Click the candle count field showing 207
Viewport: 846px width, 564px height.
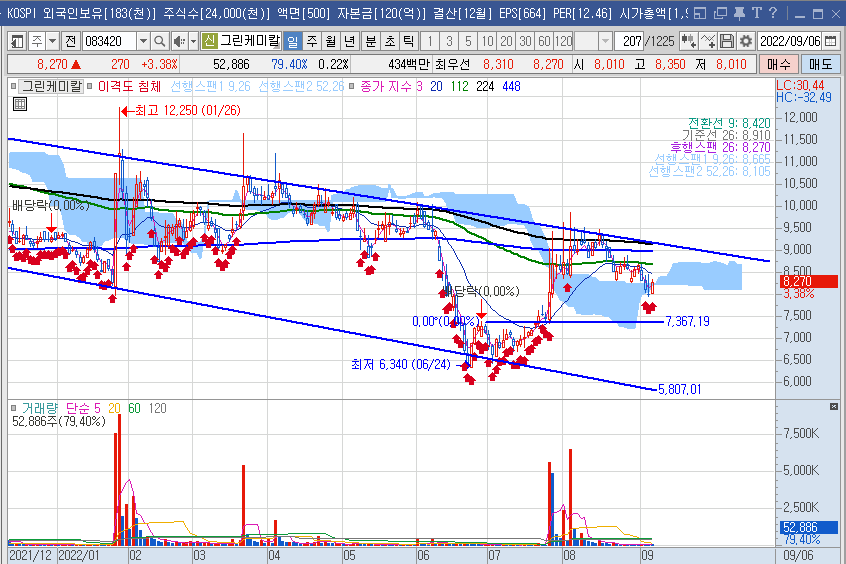630,41
